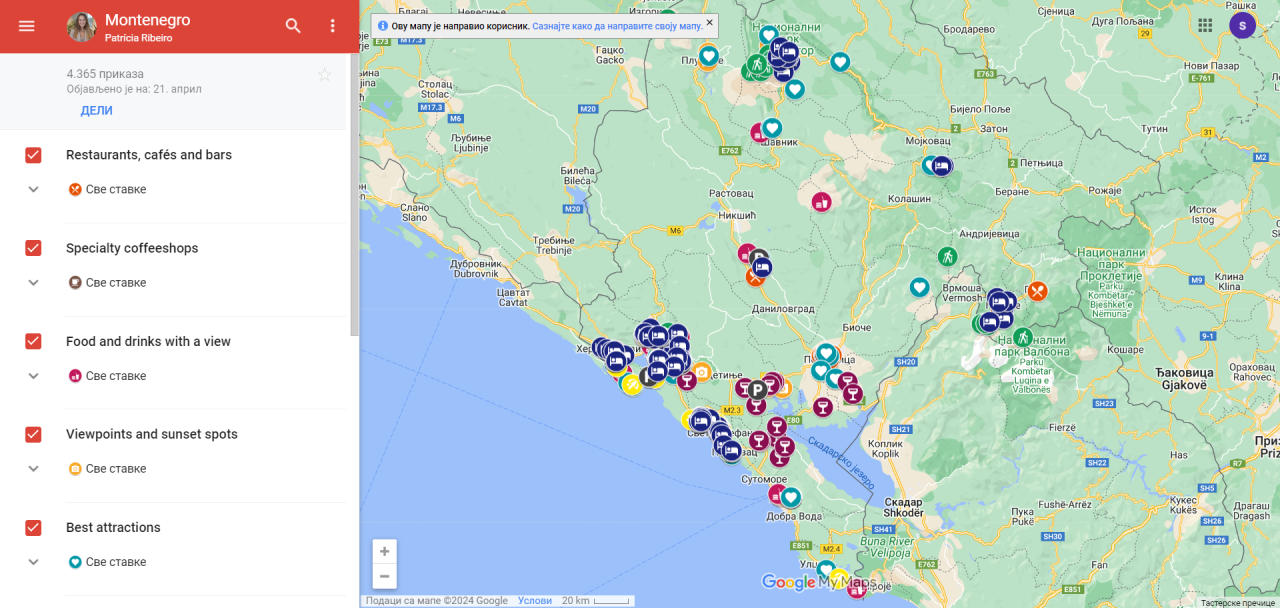Viewport: 1280px width, 608px height.
Task: Toggle the Viewpoints and sunset spots layer
Action: [33, 434]
